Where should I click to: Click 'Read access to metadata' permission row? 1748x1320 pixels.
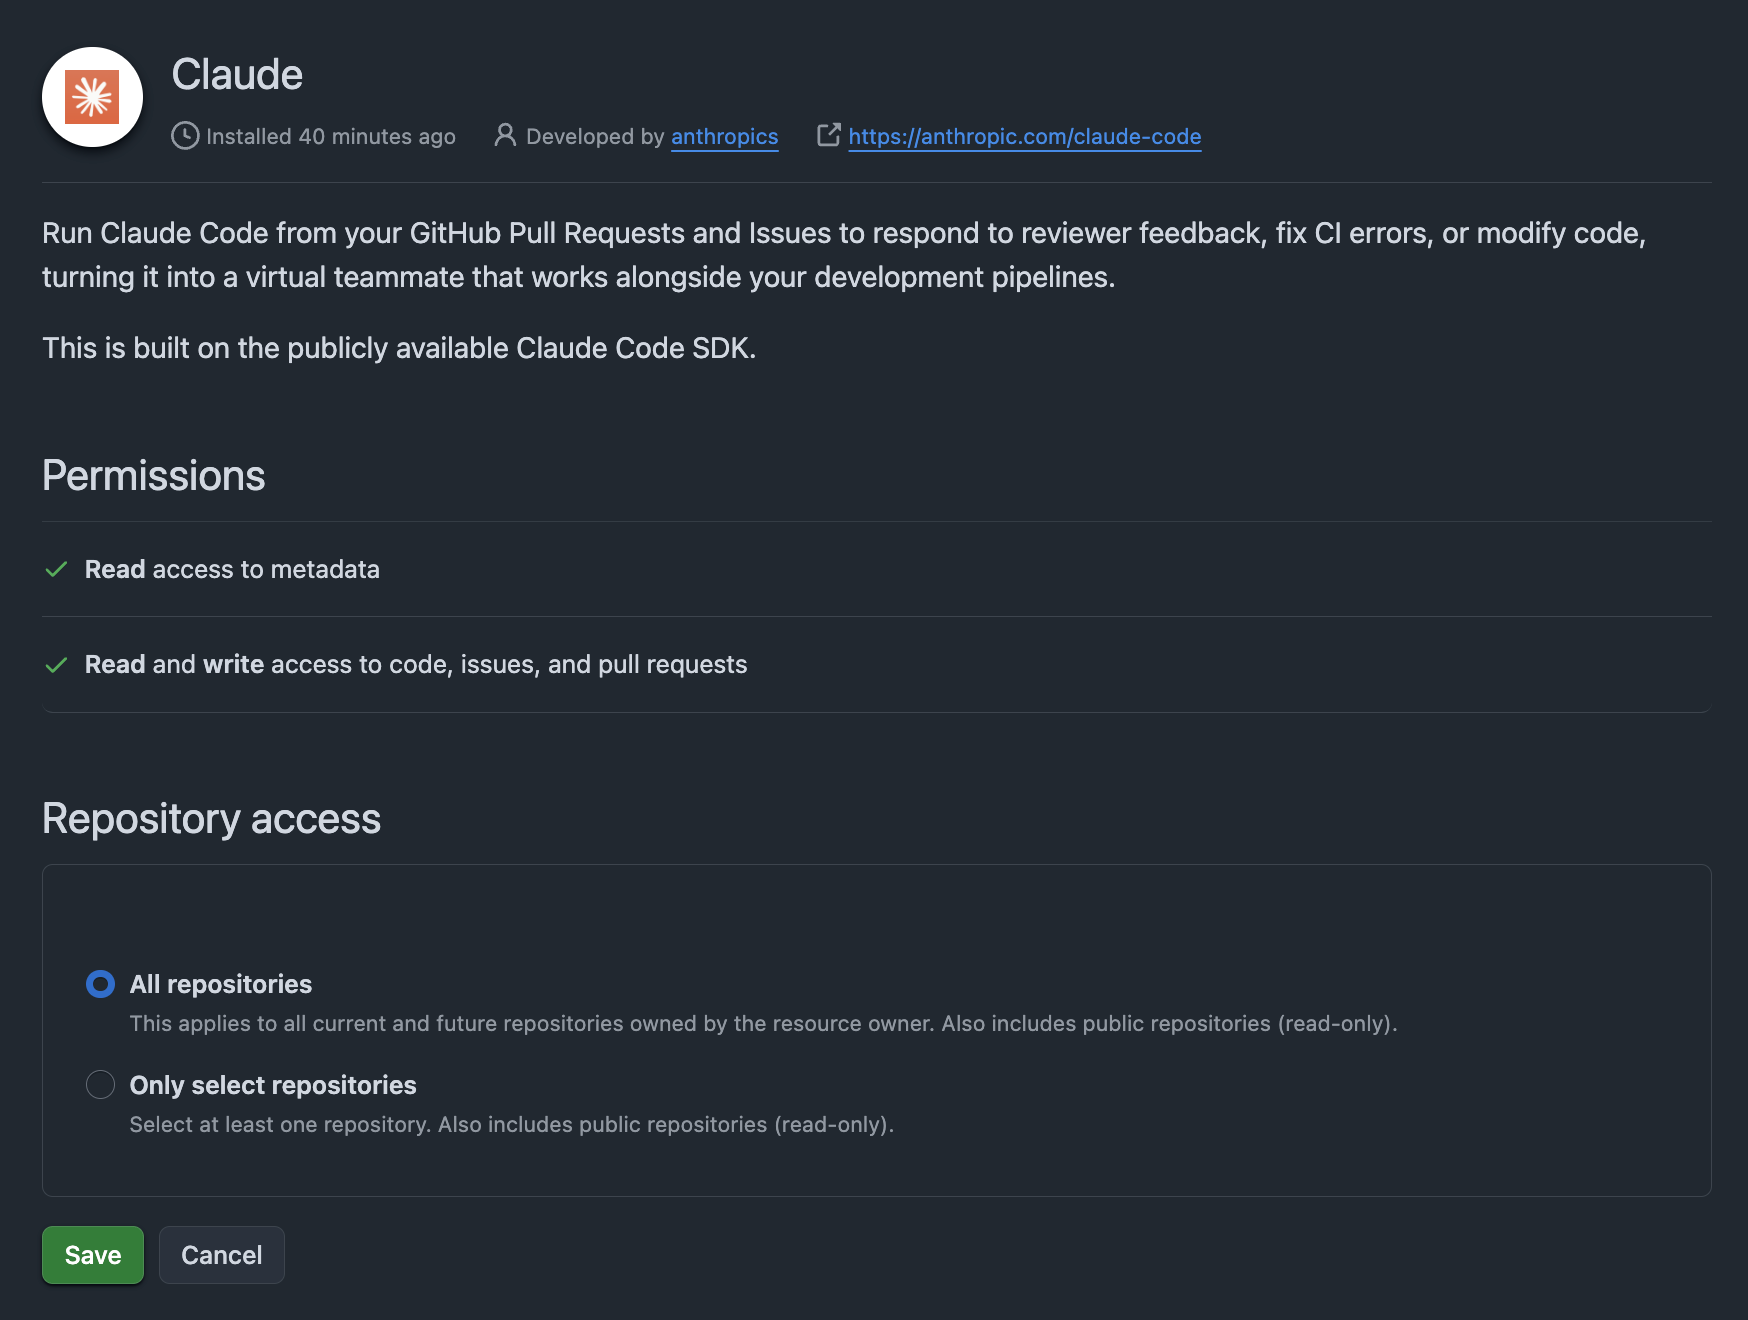coord(877,569)
